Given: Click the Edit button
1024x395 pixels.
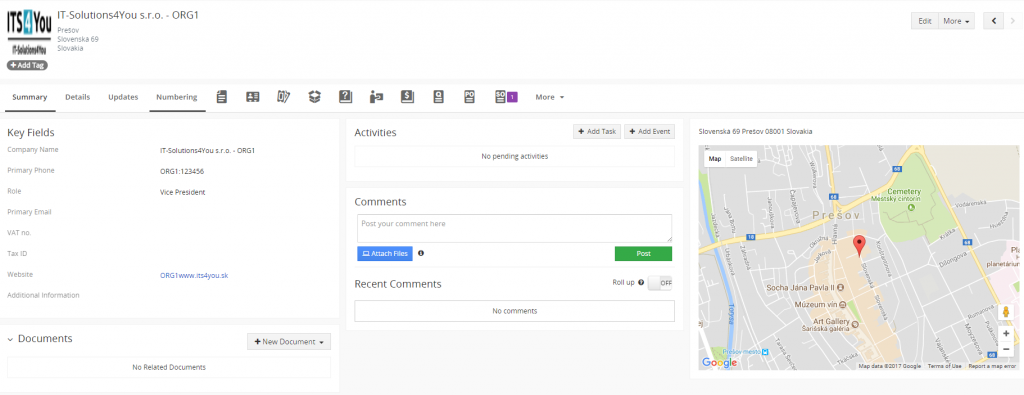Looking at the screenshot, I should [925, 21].
